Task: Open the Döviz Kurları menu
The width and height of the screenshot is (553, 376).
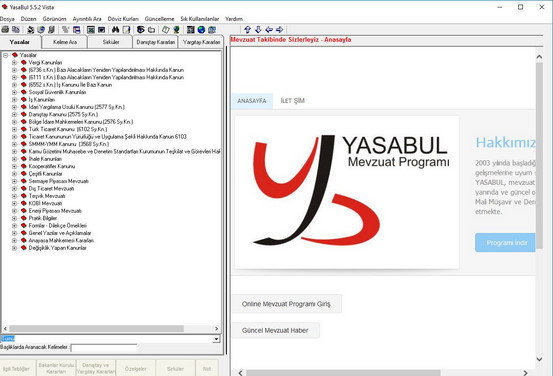Action: pos(123,19)
